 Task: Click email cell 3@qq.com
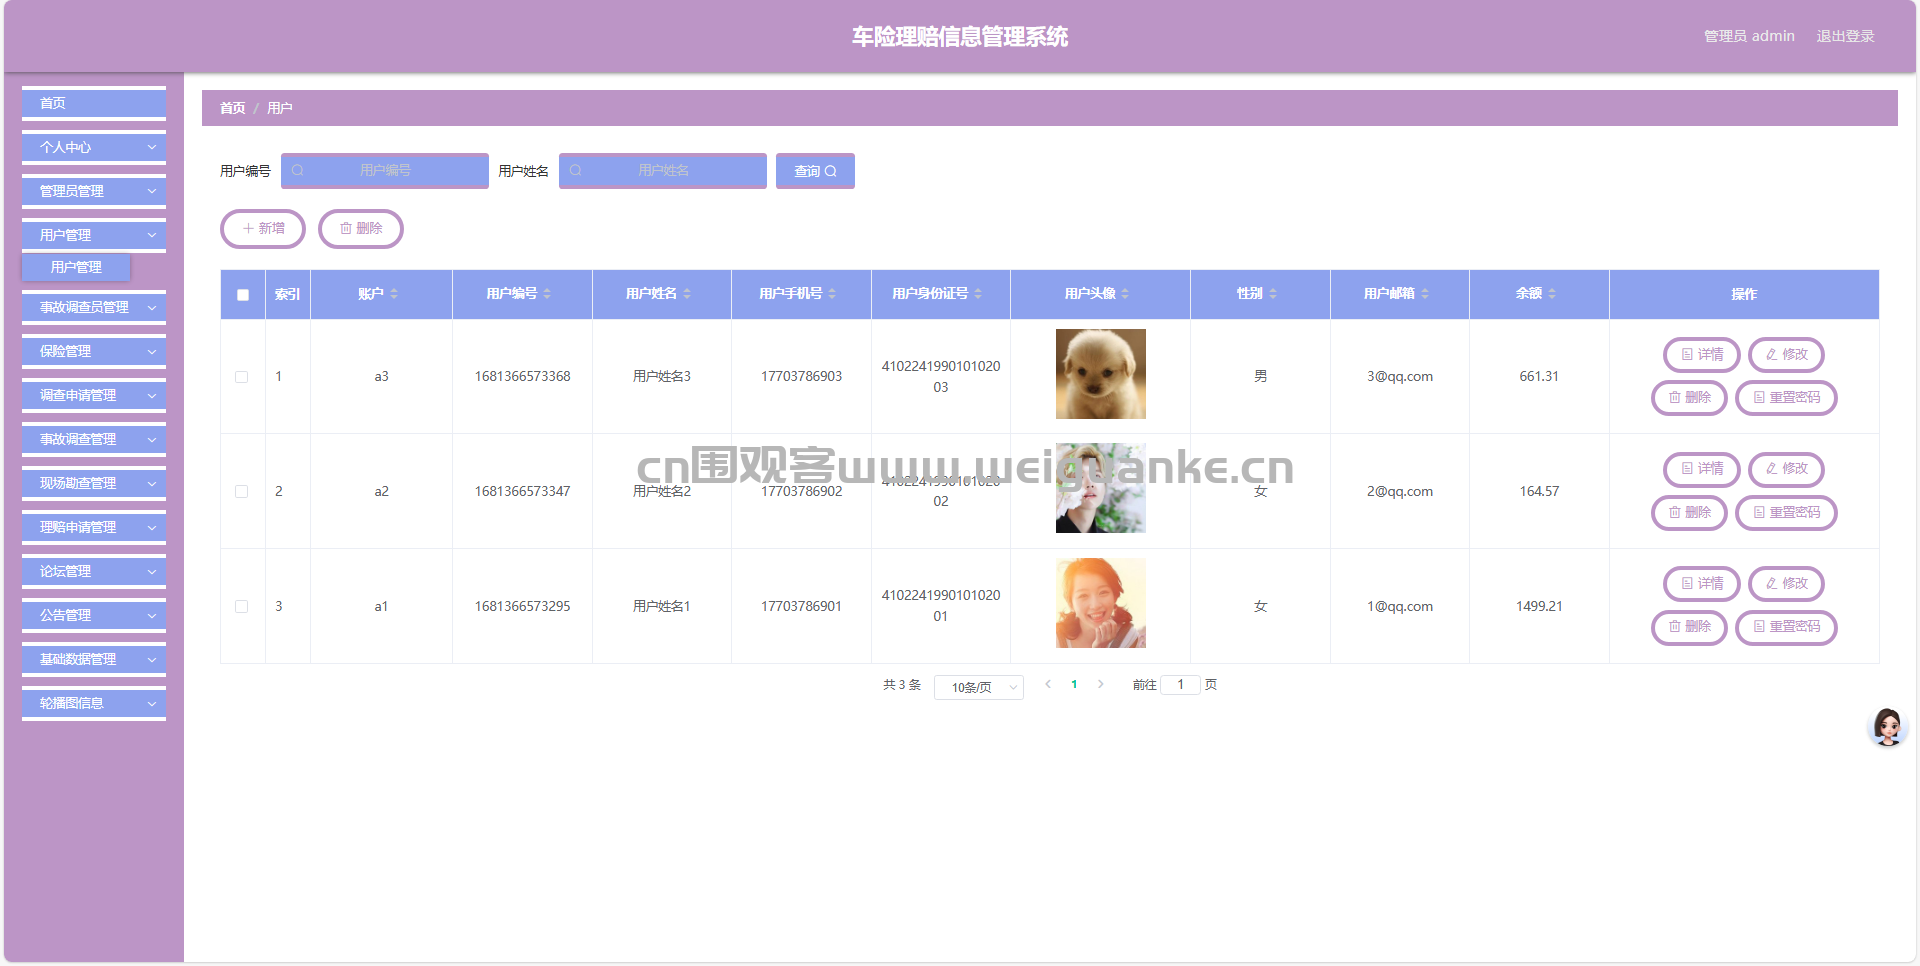(x=1400, y=377)
